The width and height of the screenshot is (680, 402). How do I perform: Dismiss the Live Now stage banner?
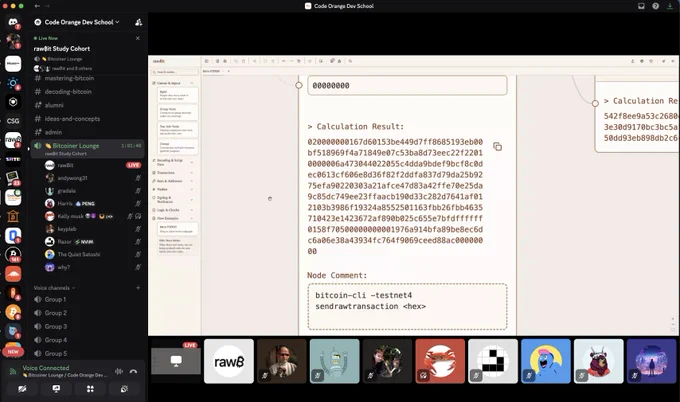tap(138, 38)
